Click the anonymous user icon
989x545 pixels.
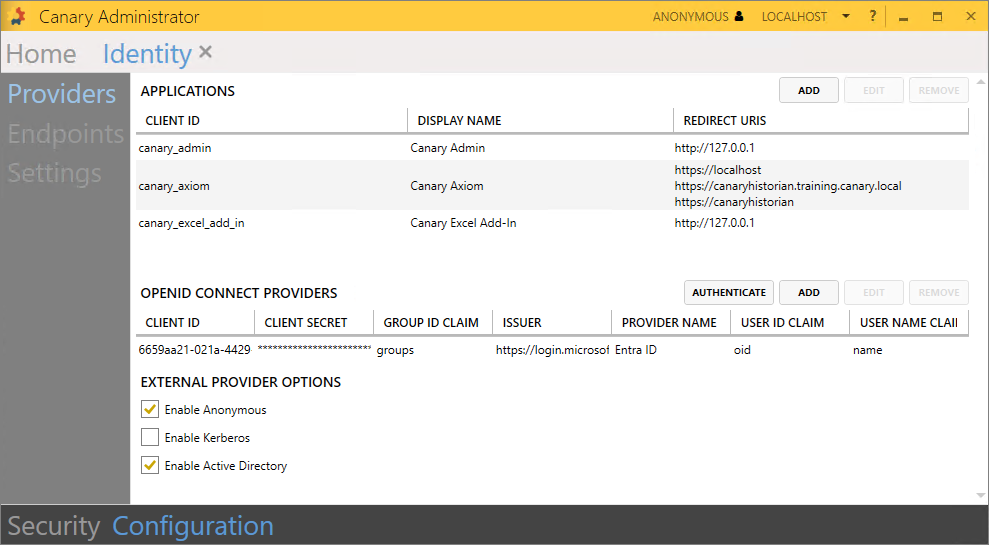(x=739, y=17)
